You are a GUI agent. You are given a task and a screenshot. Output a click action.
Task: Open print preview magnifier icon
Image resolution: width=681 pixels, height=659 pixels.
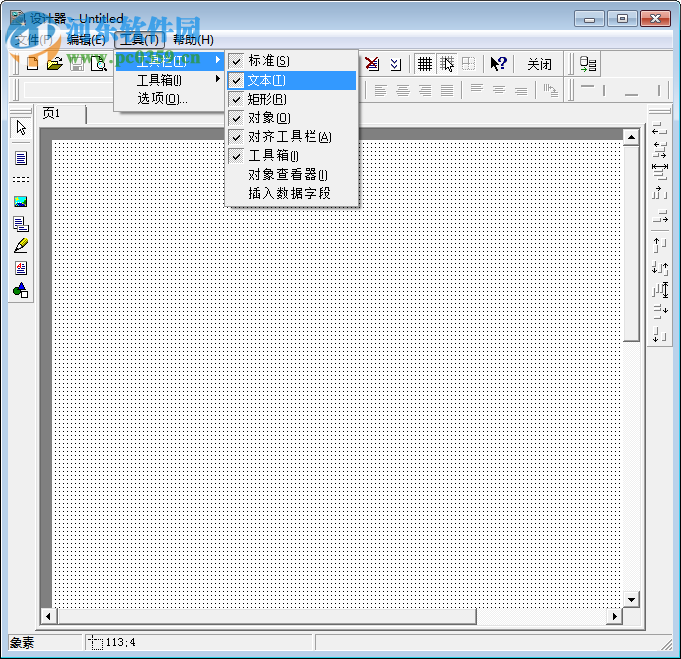click(x=99, y=64)
